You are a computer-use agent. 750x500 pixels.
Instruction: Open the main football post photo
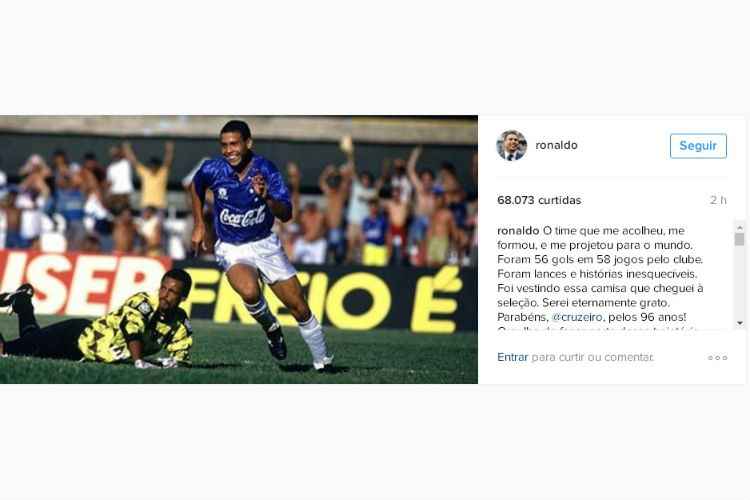(x=239, y=249)
